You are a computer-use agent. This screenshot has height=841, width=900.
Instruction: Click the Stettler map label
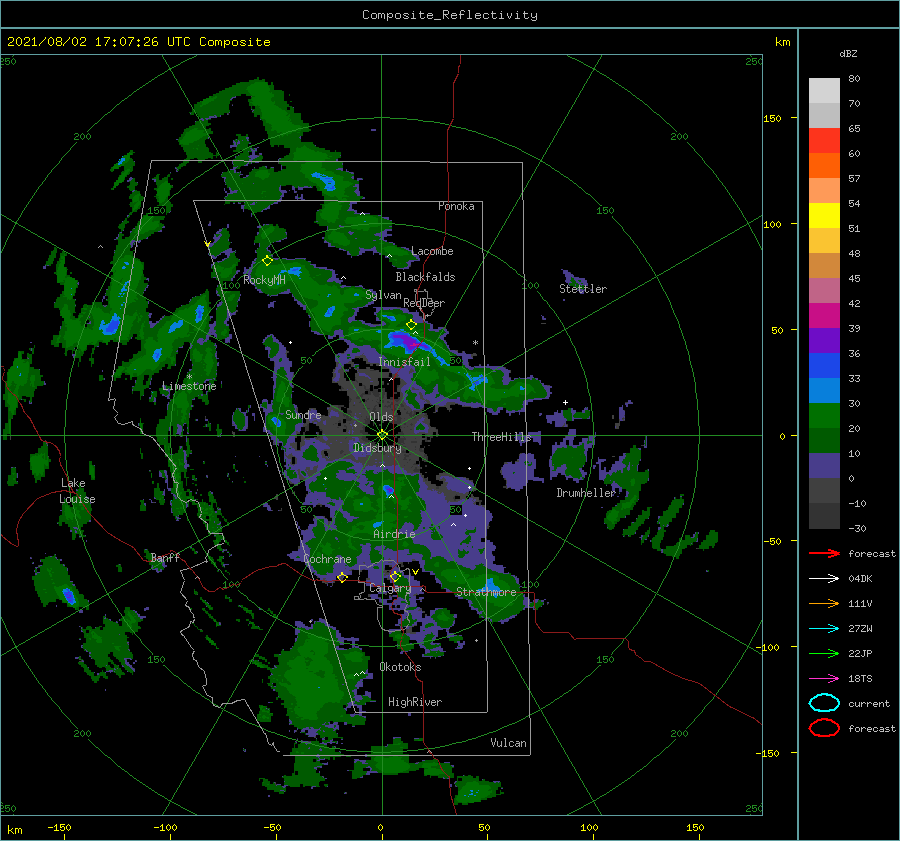(x=583, y=289)
